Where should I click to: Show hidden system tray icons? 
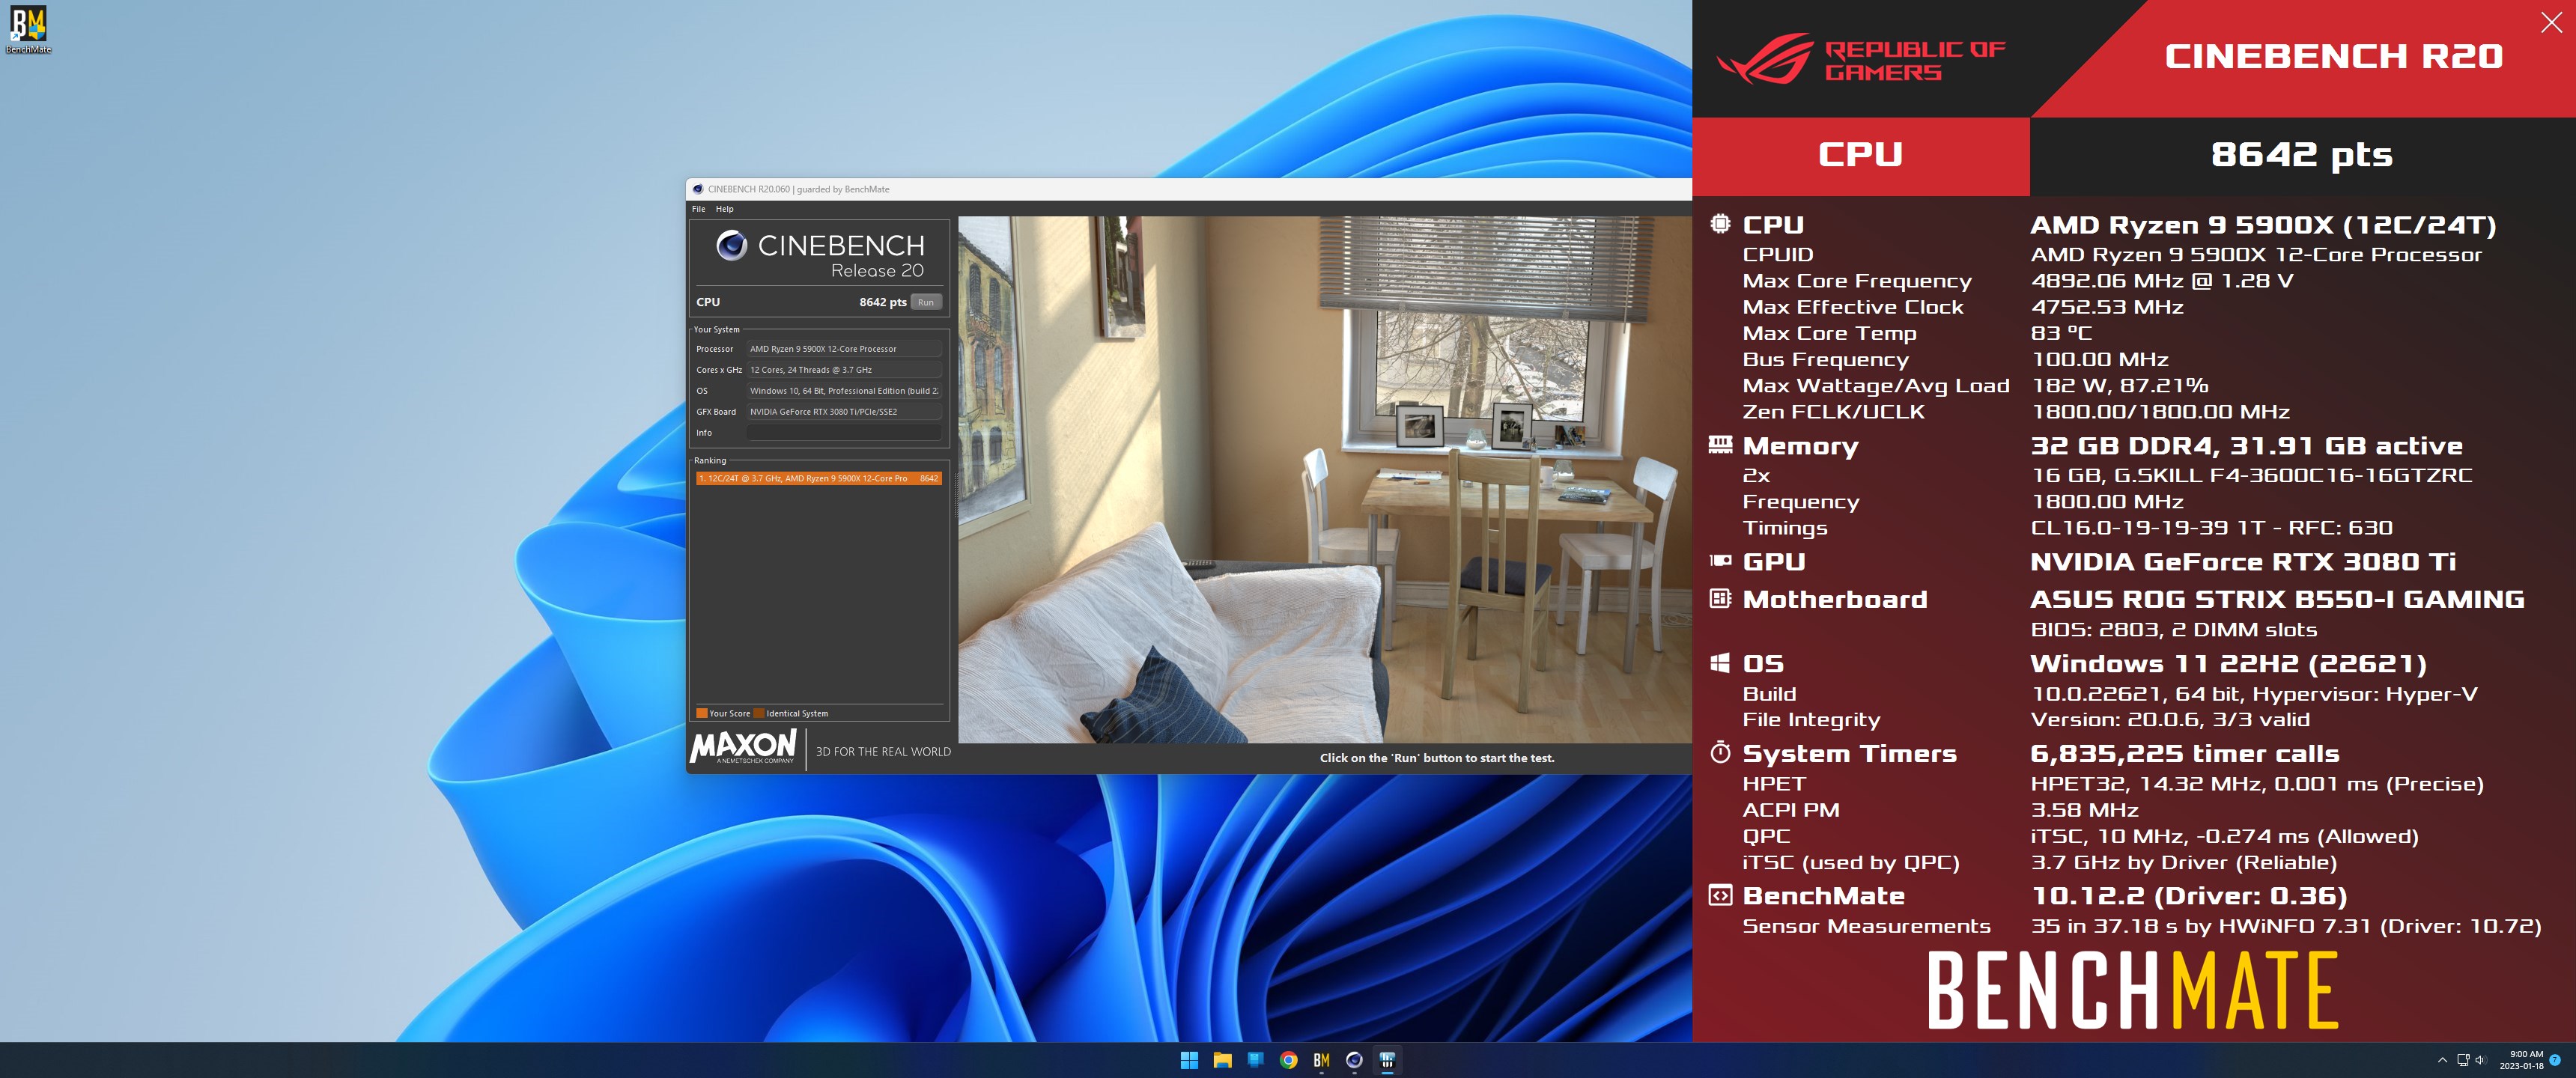point(2442,1060)
